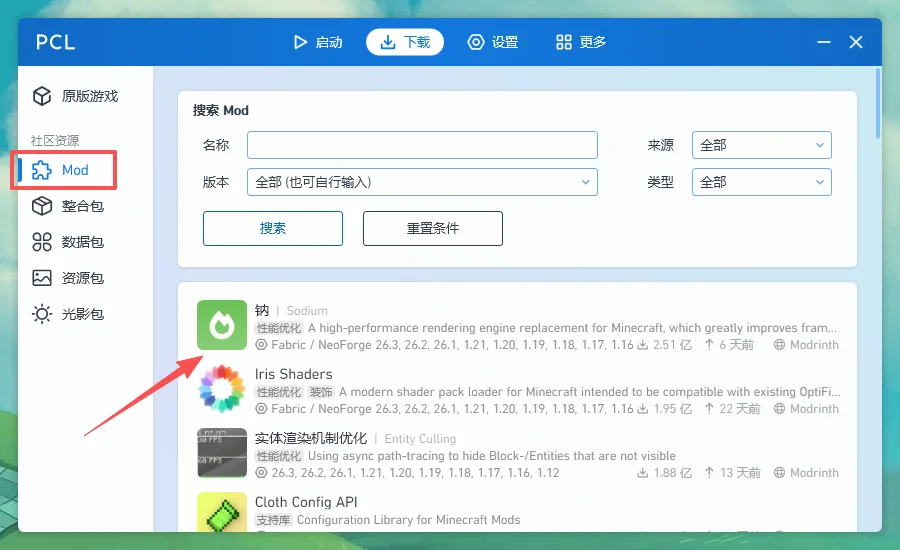
Task: Click the sun icon beside 光影包
Action: click(42, 314)
